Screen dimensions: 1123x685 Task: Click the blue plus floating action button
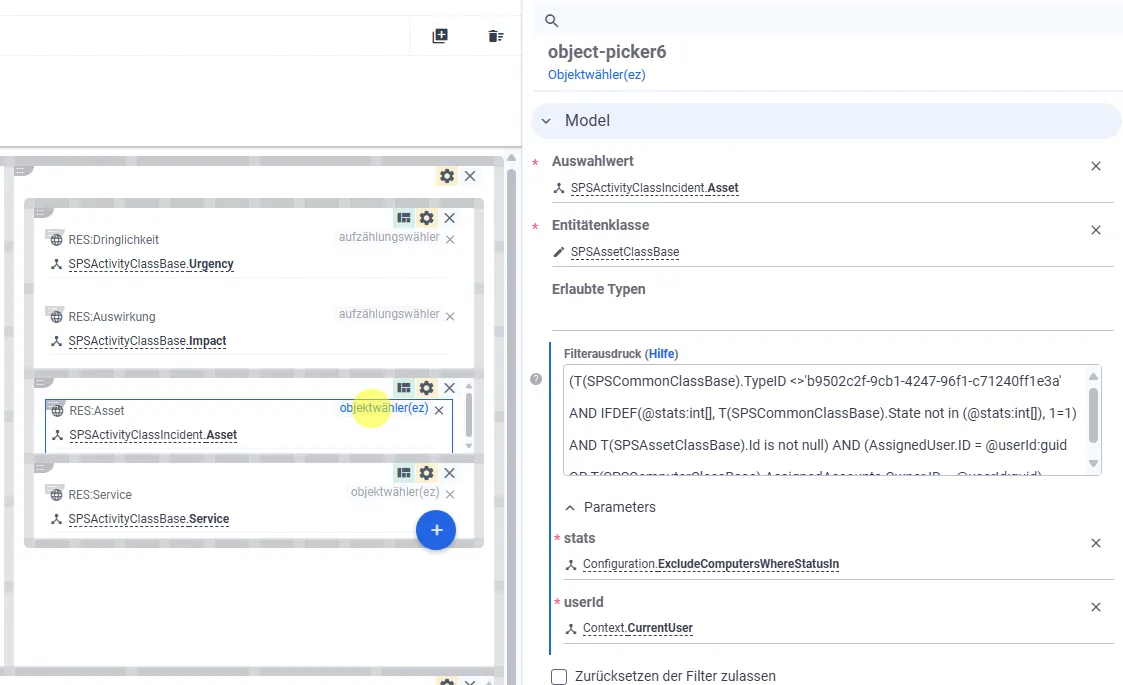click(x=436, y=530)
